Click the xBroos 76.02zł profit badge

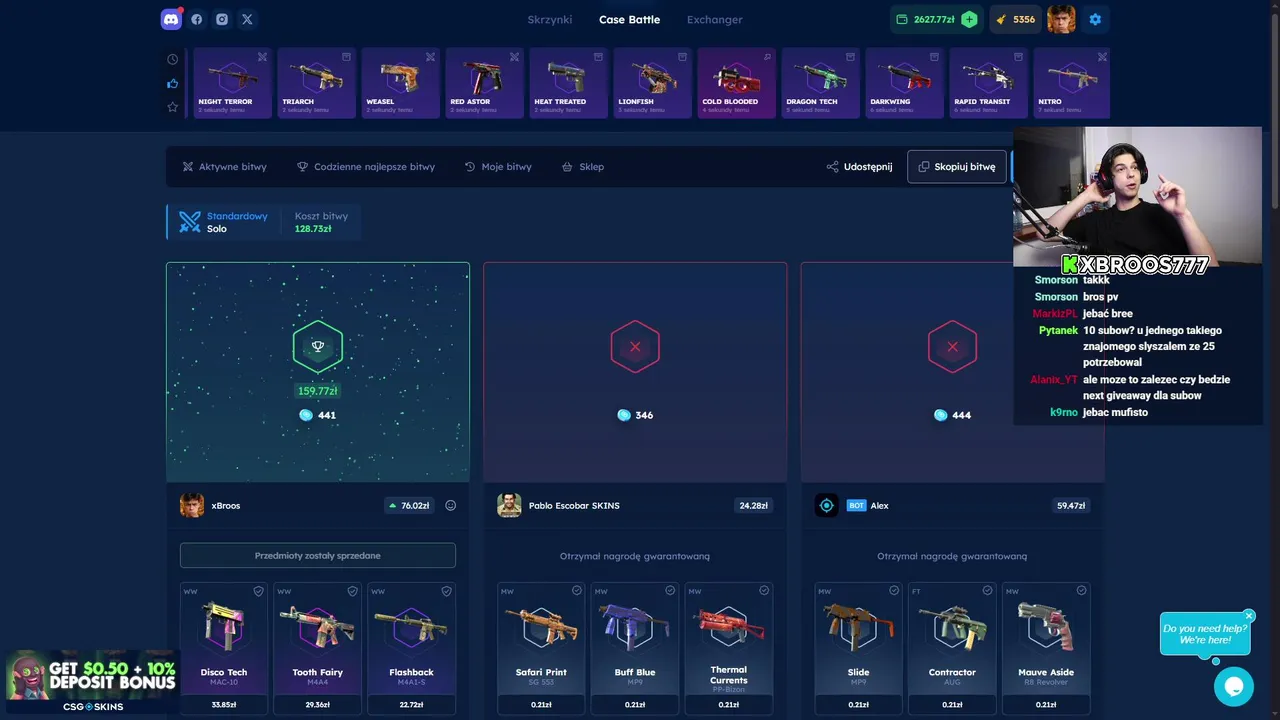pyautogui.click(x=410, y=505)
